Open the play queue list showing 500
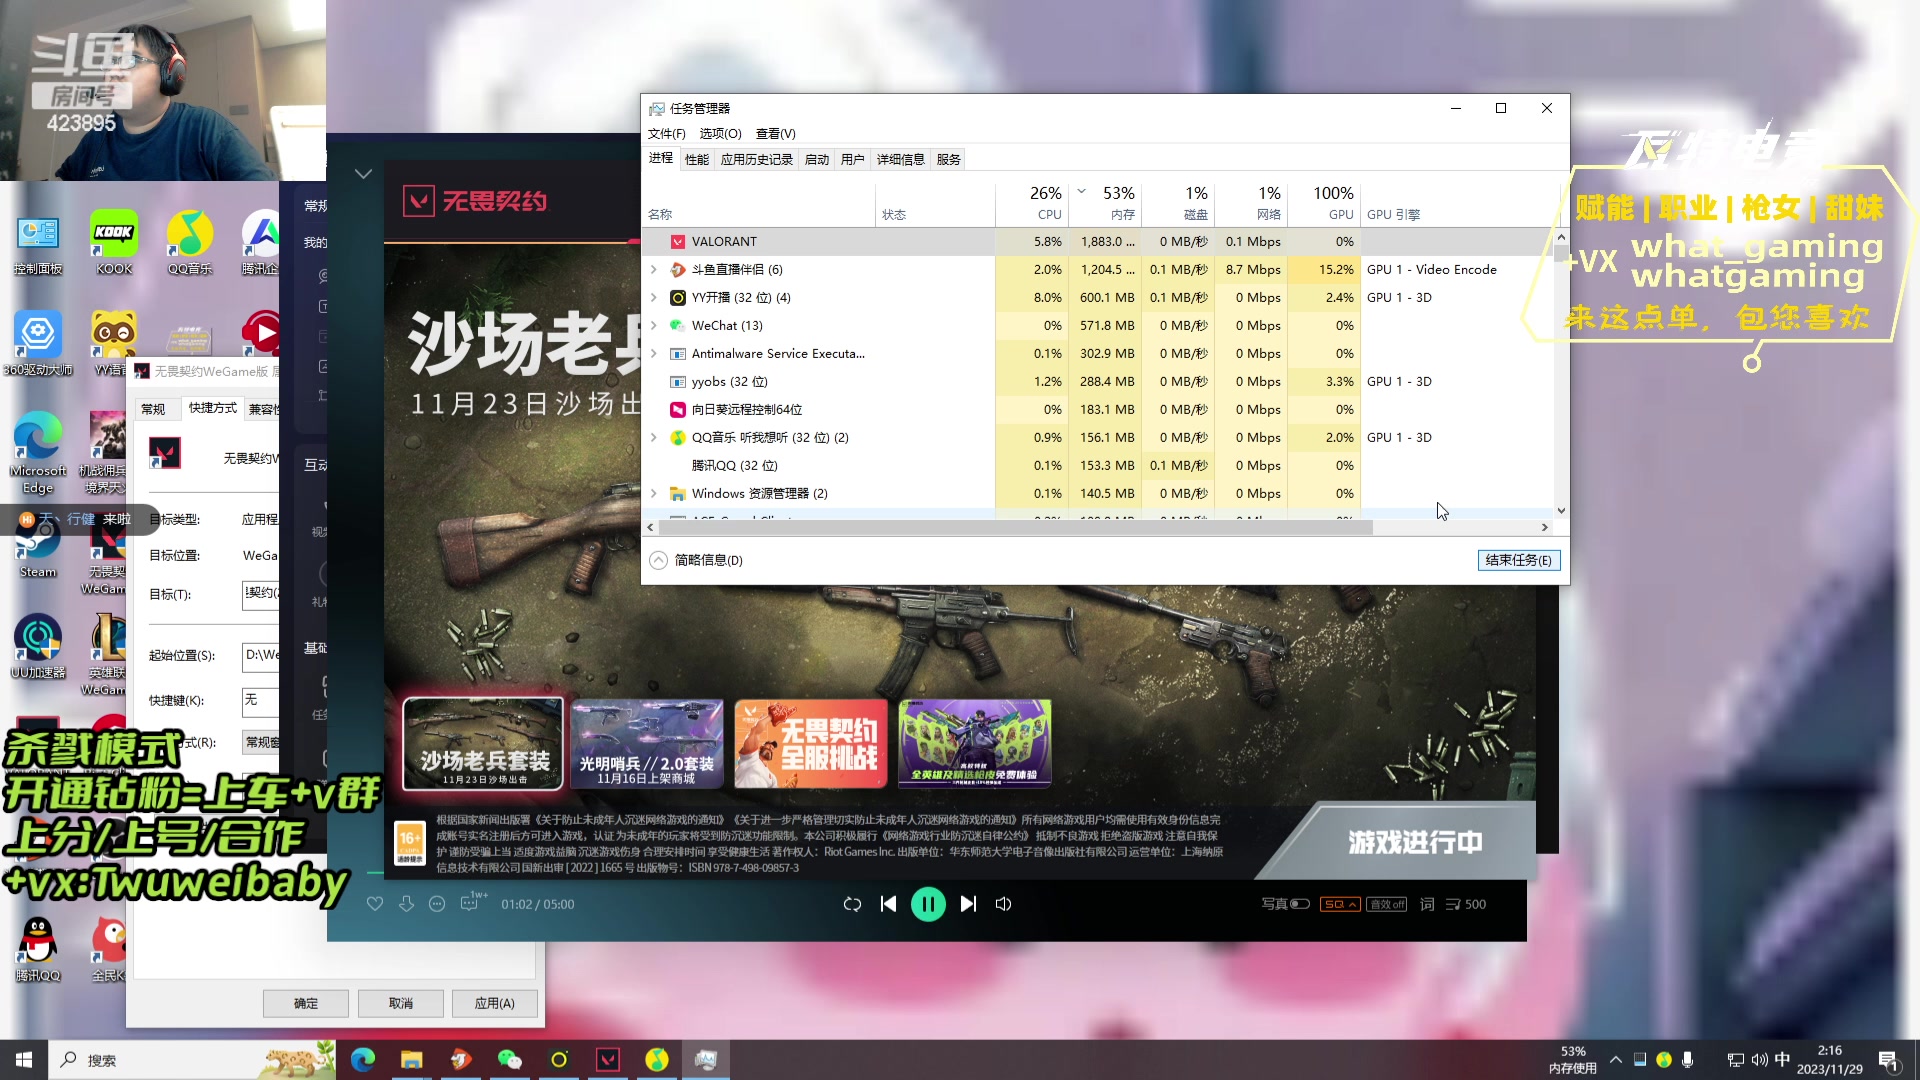This screenshot has width=1920, height=1080. (x=1466, y=904)
